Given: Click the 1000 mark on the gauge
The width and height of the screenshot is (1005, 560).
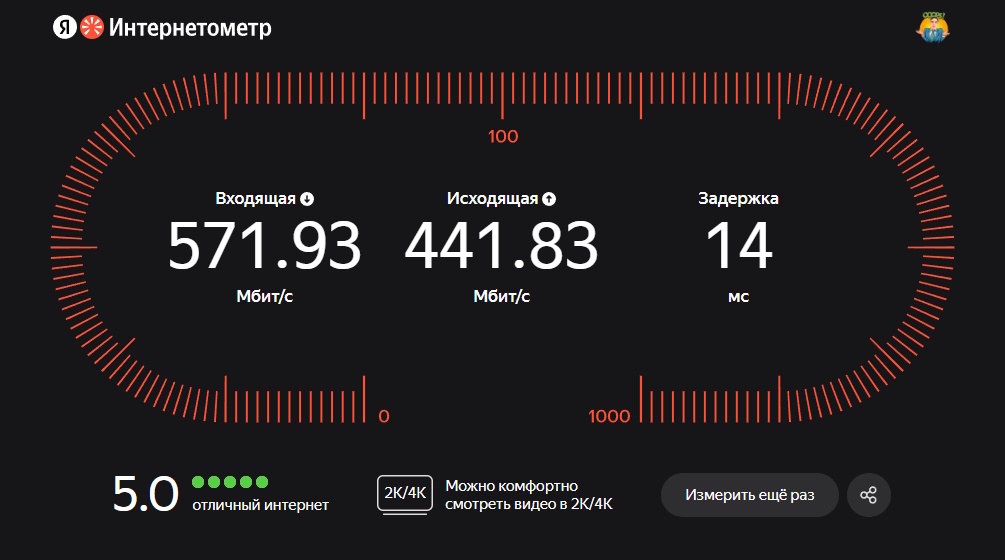Looking at the screenshot, I should pos(610,416).
